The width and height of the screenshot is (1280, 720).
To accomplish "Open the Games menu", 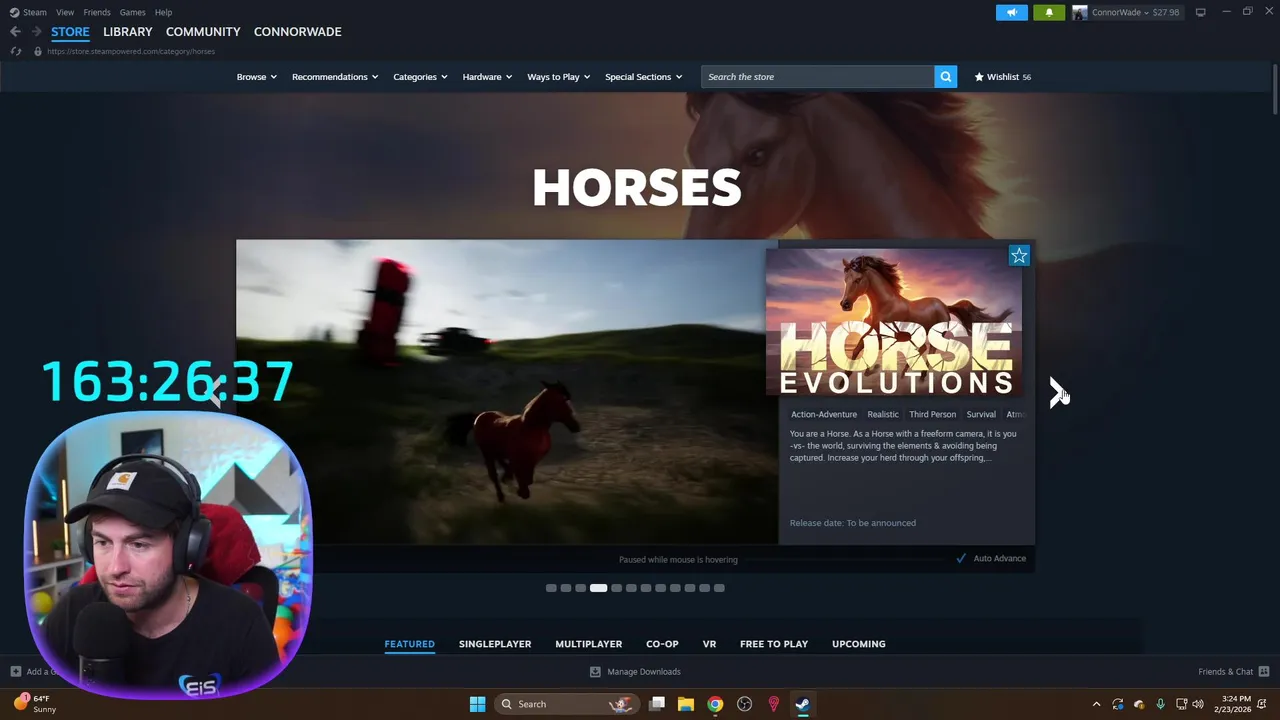I will pos(132,12).
